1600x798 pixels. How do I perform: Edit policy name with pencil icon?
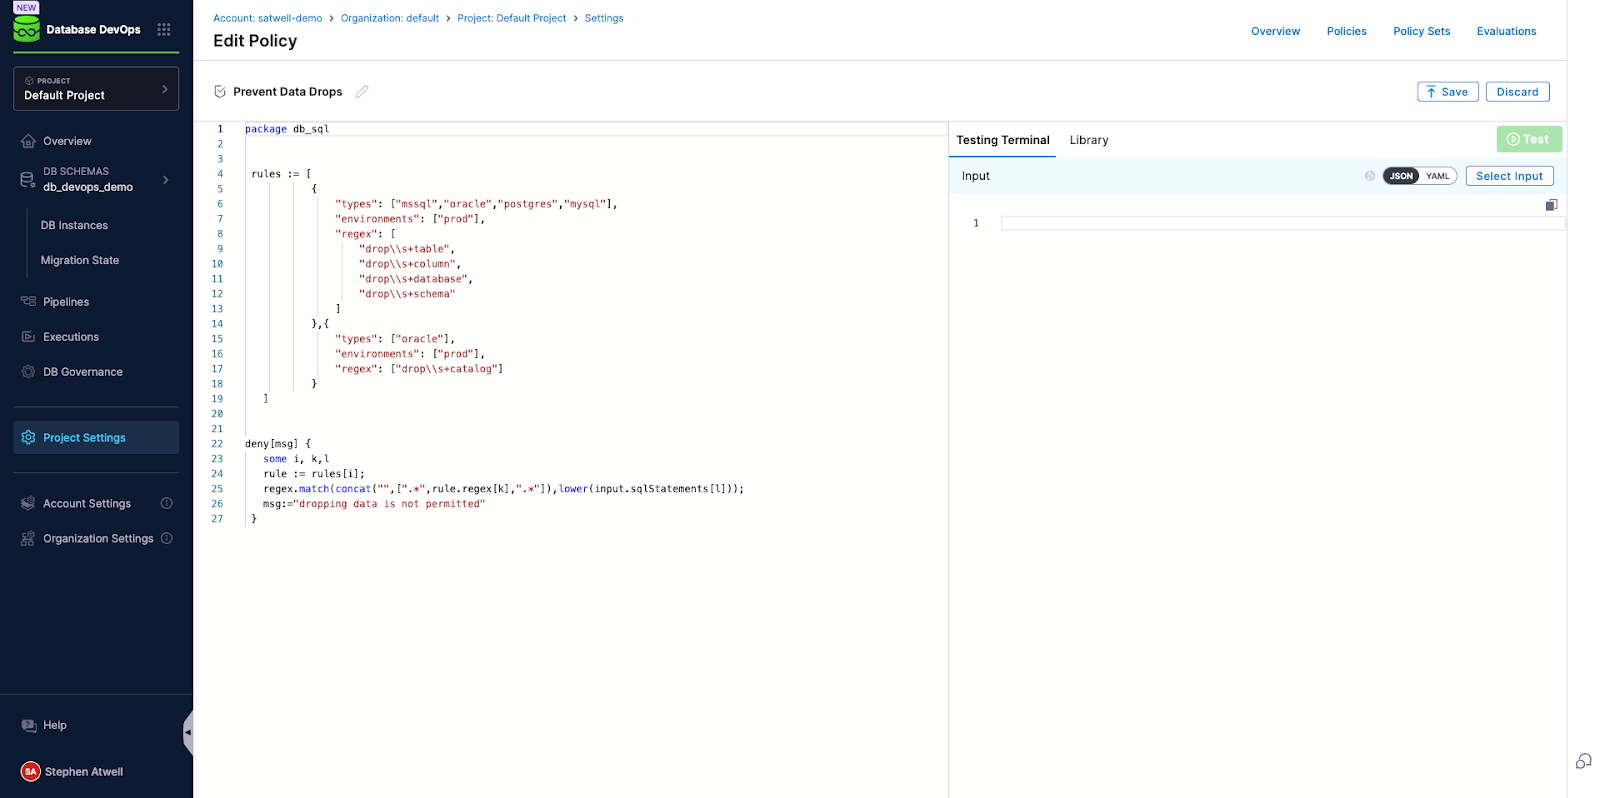362,91
